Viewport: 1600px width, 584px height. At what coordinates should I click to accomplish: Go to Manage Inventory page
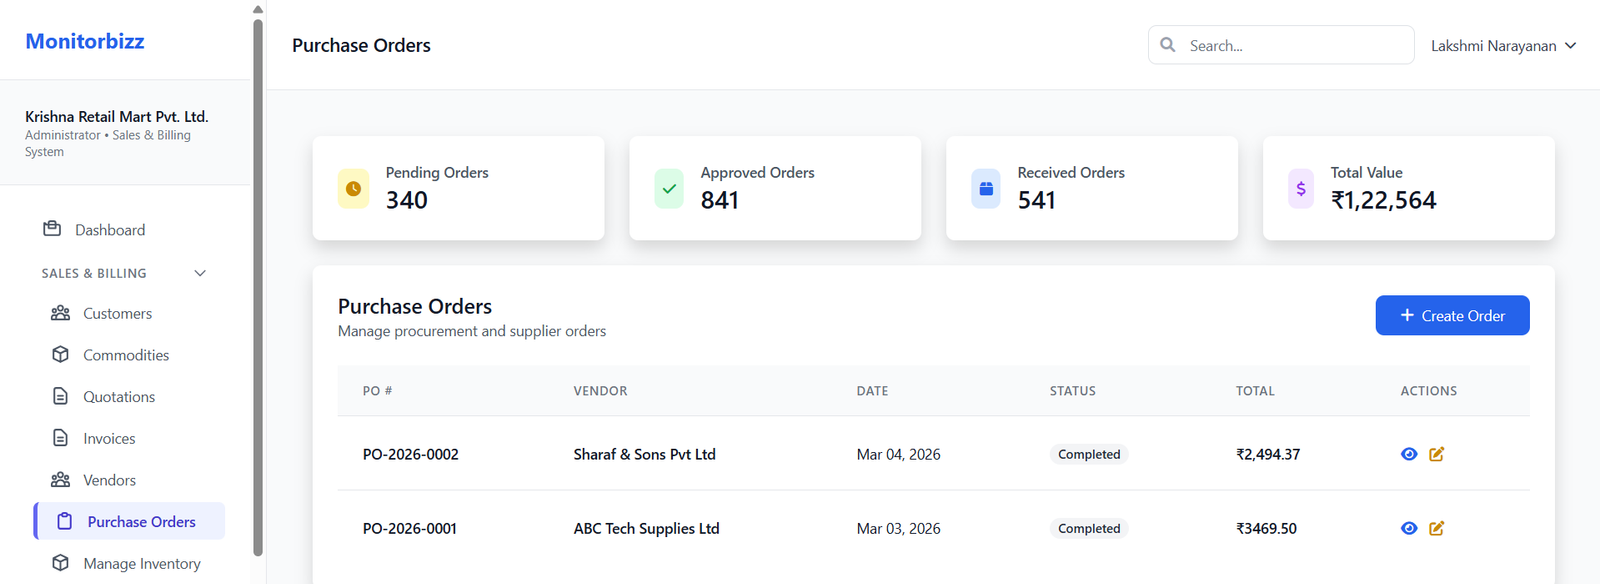click(141, 563)
